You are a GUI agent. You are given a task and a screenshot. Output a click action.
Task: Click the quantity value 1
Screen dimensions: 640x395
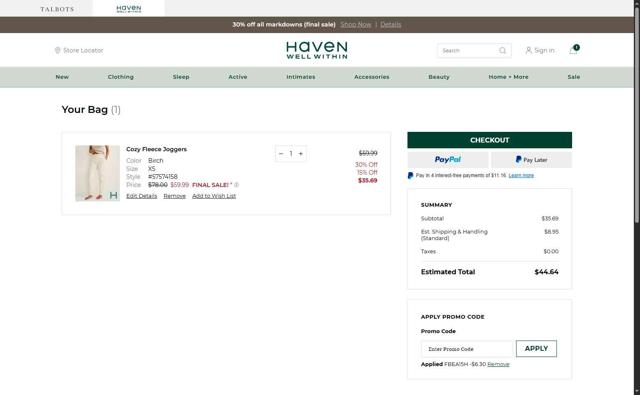click(x=291, y=153)
